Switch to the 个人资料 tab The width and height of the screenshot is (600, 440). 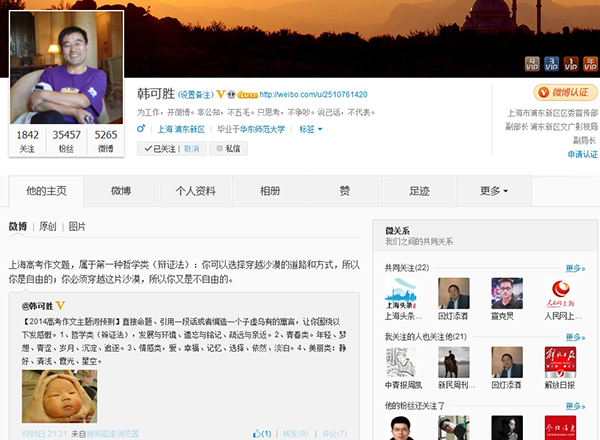pyautogui.click(x=196, y=190)
